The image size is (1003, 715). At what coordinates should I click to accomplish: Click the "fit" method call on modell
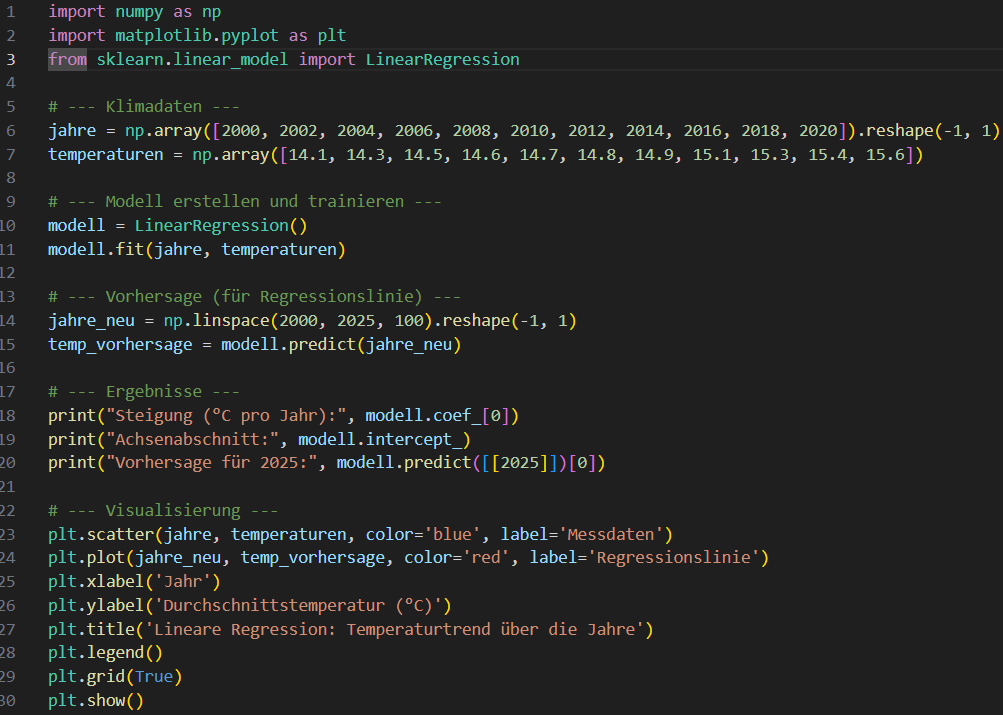(125, 250)
